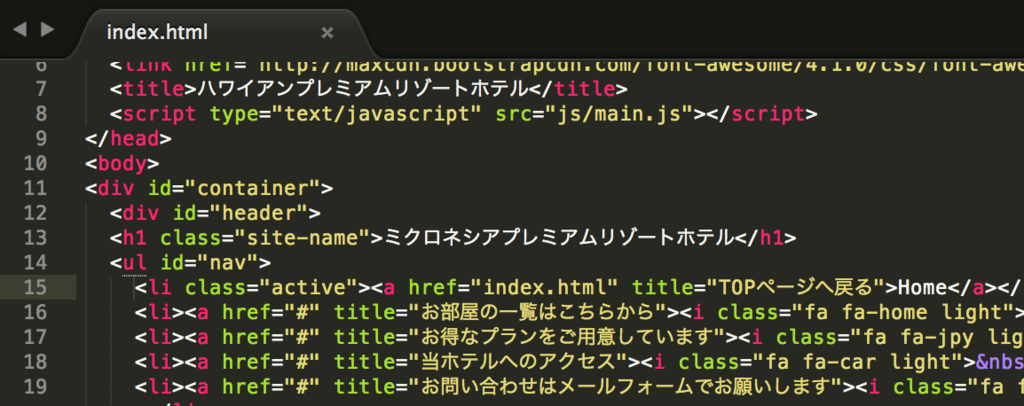Click the h1 text ミクロネシアプレミアムリゾートホテル

pos(558,238)
